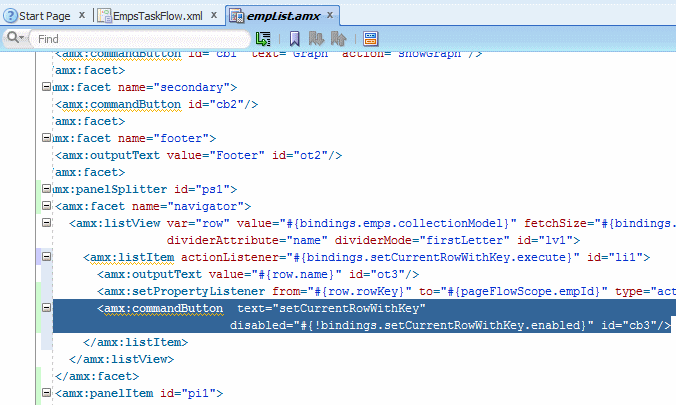
Task: Close the Start Page tab
Action: click(82, 15)
